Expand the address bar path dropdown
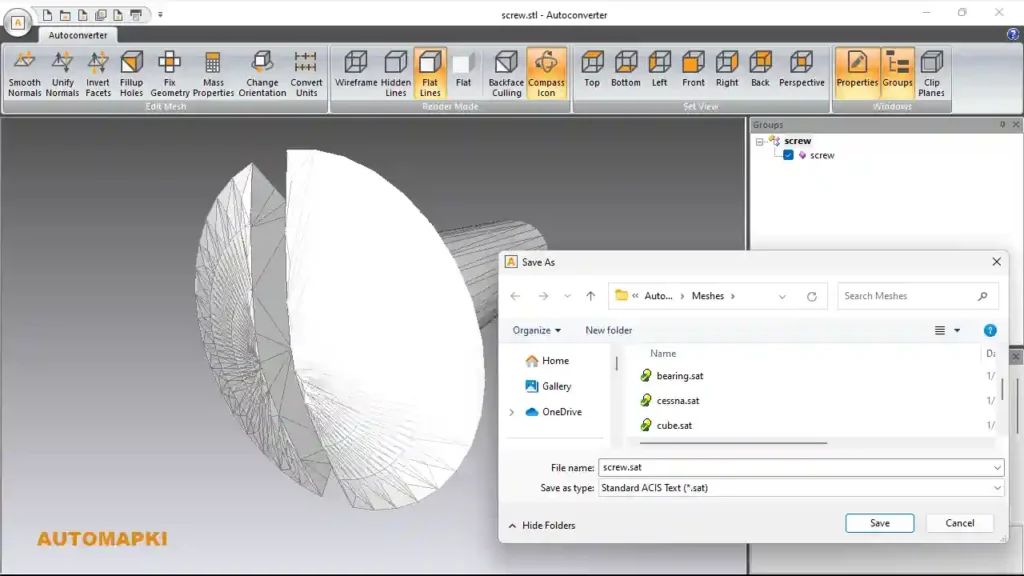1024x576 pixels. click(x=782, y=296)
